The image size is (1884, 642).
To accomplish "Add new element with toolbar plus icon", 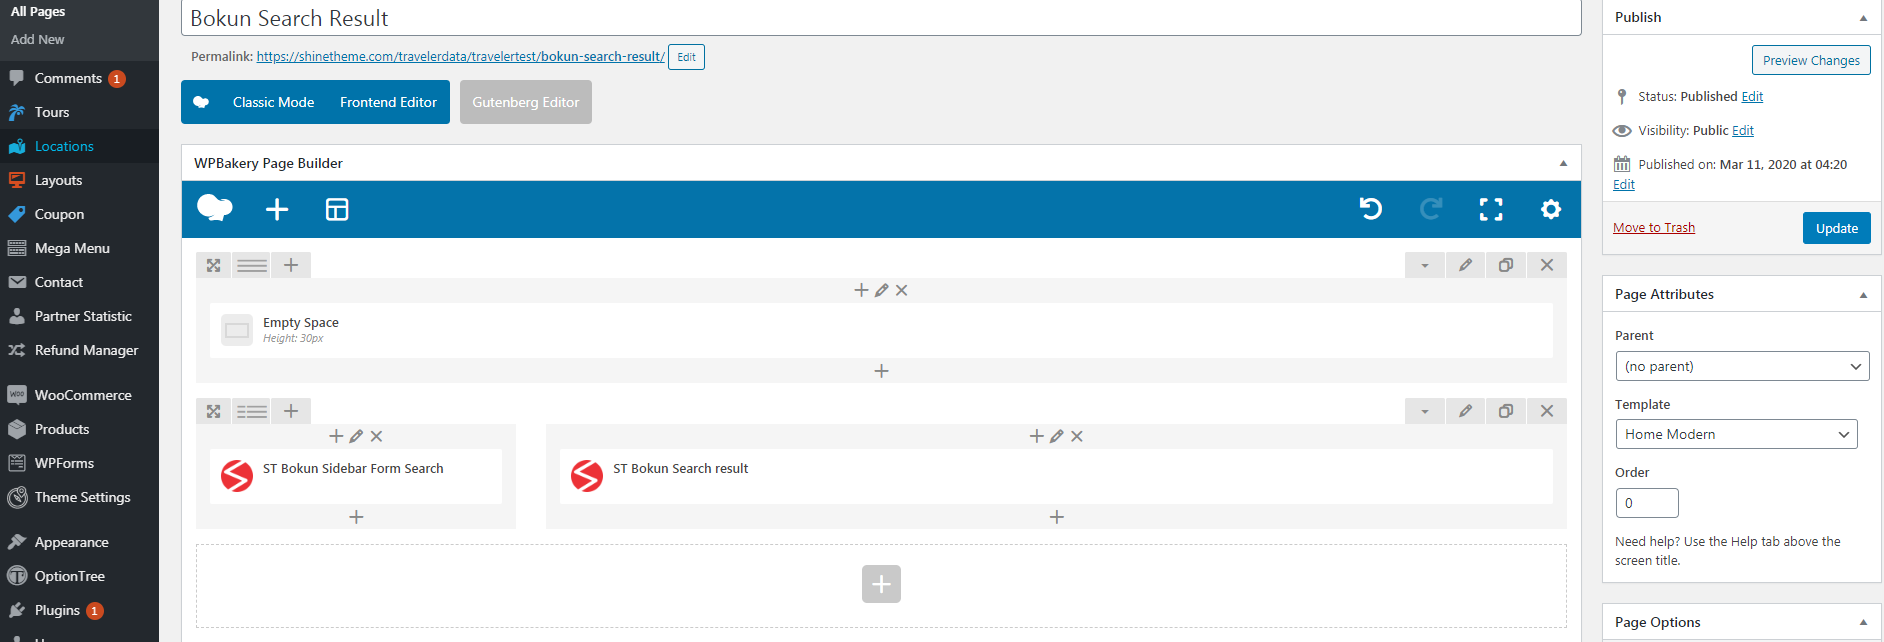I will pos(277,209).
